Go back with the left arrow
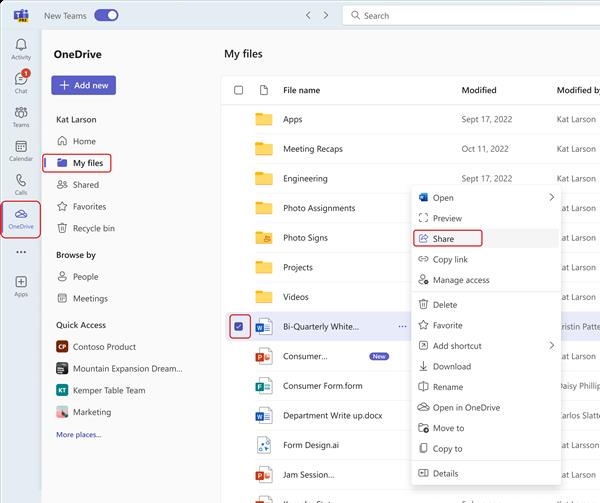The height and width of the screenshot is (503, 600). pos(308,15)
